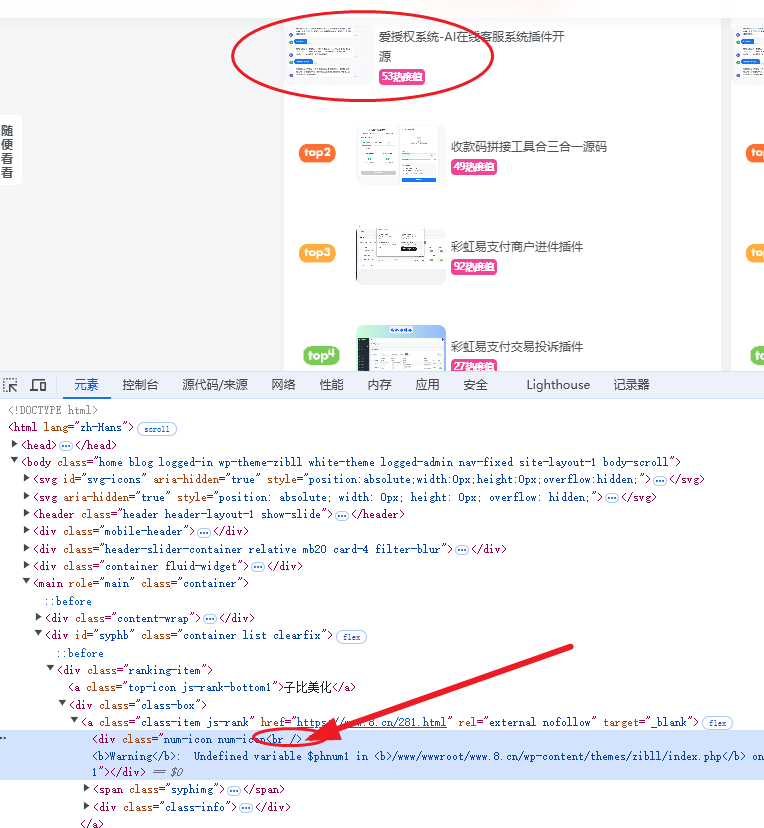The height and width of the screenshot is (828, 764).
Task: Toggle the device toolbar icon
Action: pos(38,385)
